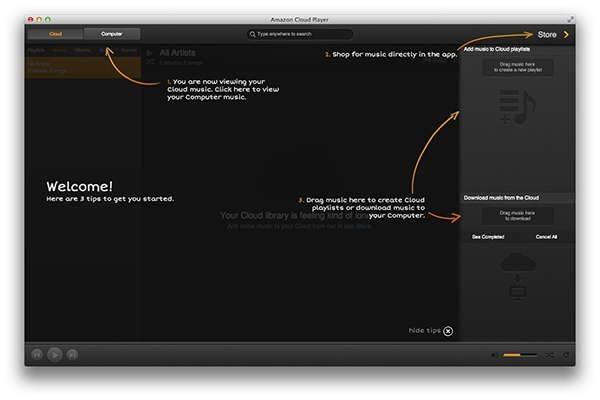
Task: Click the 'hide tips' text
Action: click(x=424, y=330)
